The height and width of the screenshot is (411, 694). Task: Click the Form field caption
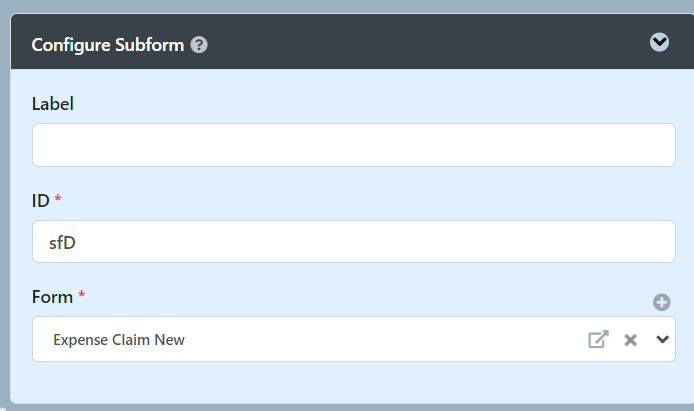[x=52, y=297]
